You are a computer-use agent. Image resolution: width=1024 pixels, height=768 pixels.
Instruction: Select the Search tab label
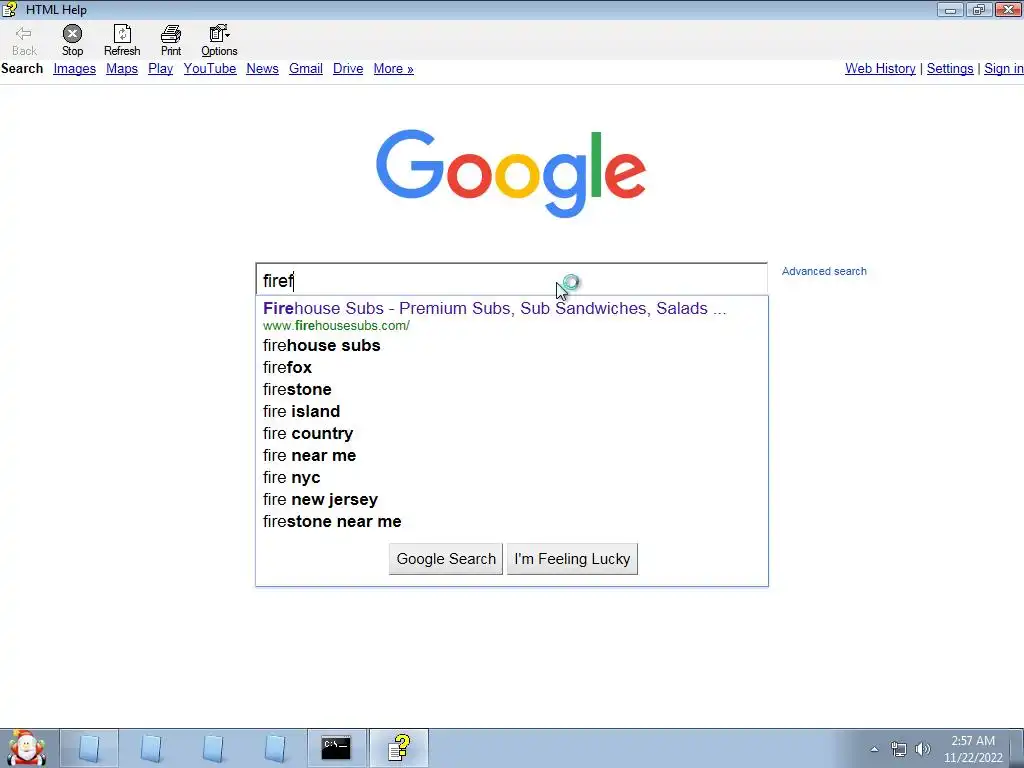[x=22, y=69]
